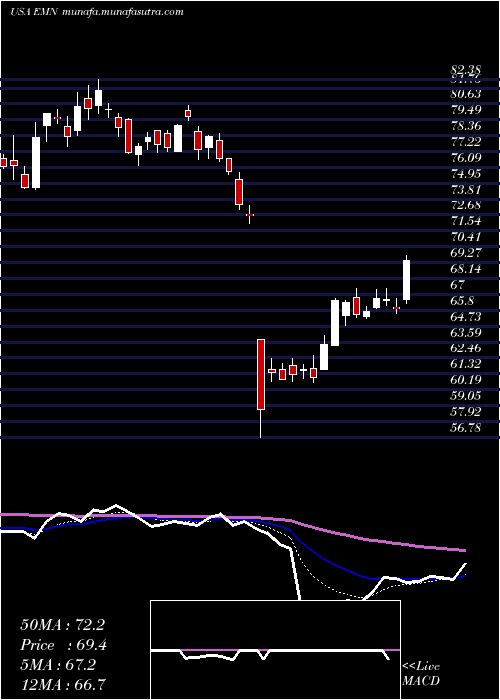
Task: Click the 67 price level label
Action: pyautogui.click(x=458, y=285)
